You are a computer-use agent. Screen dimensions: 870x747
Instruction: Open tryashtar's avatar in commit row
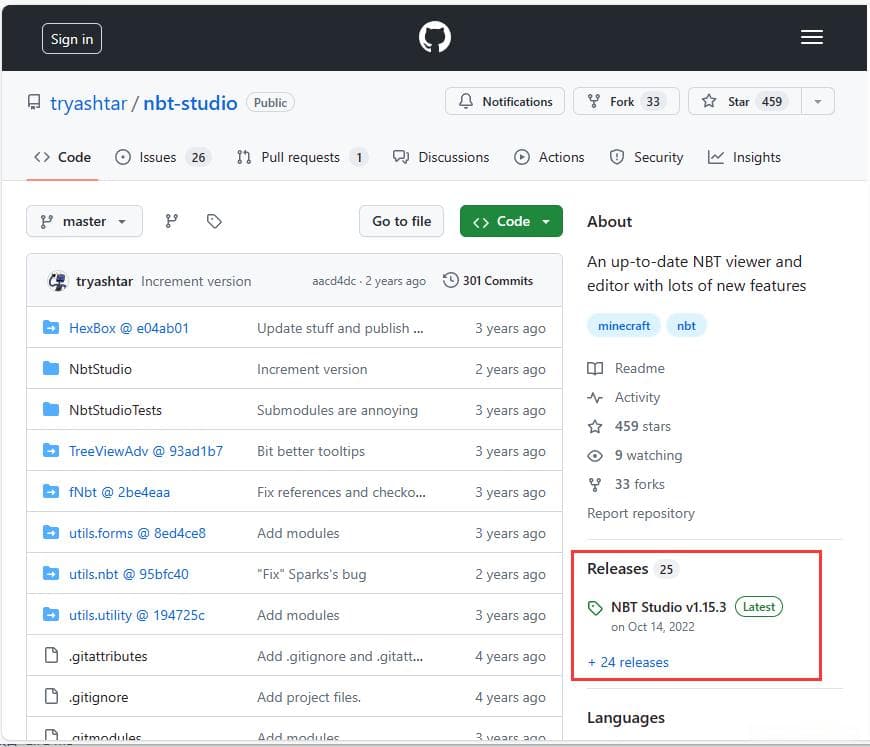click(x=57, y=281)
